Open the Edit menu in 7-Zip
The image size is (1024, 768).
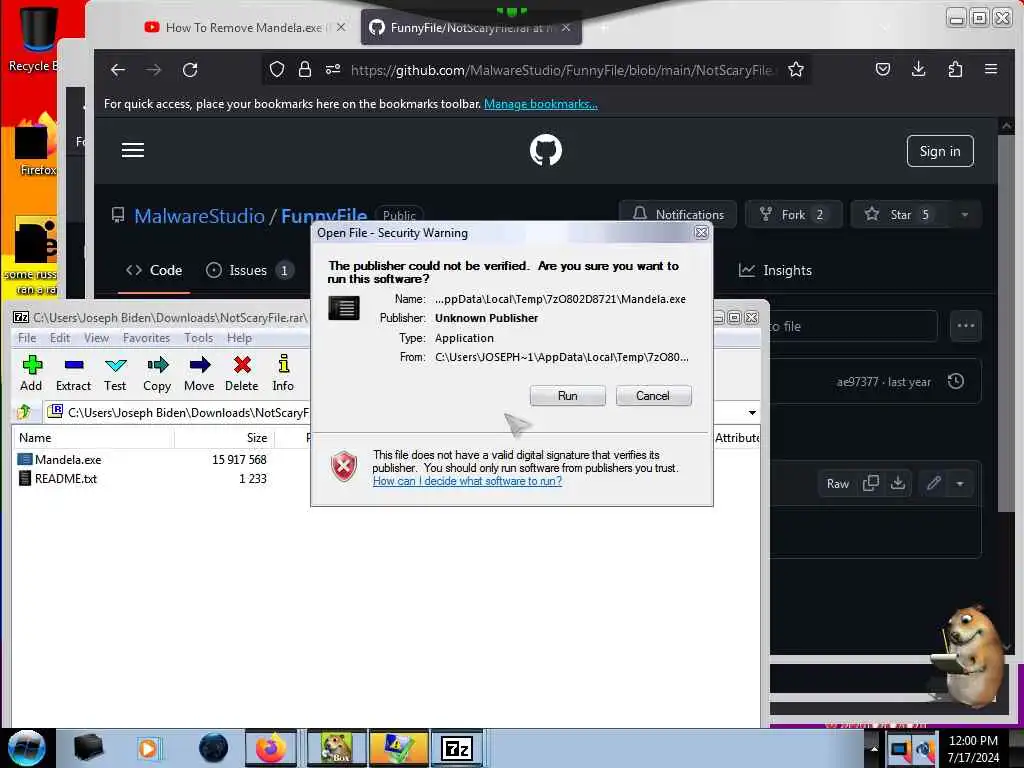[x=59, y=338]
